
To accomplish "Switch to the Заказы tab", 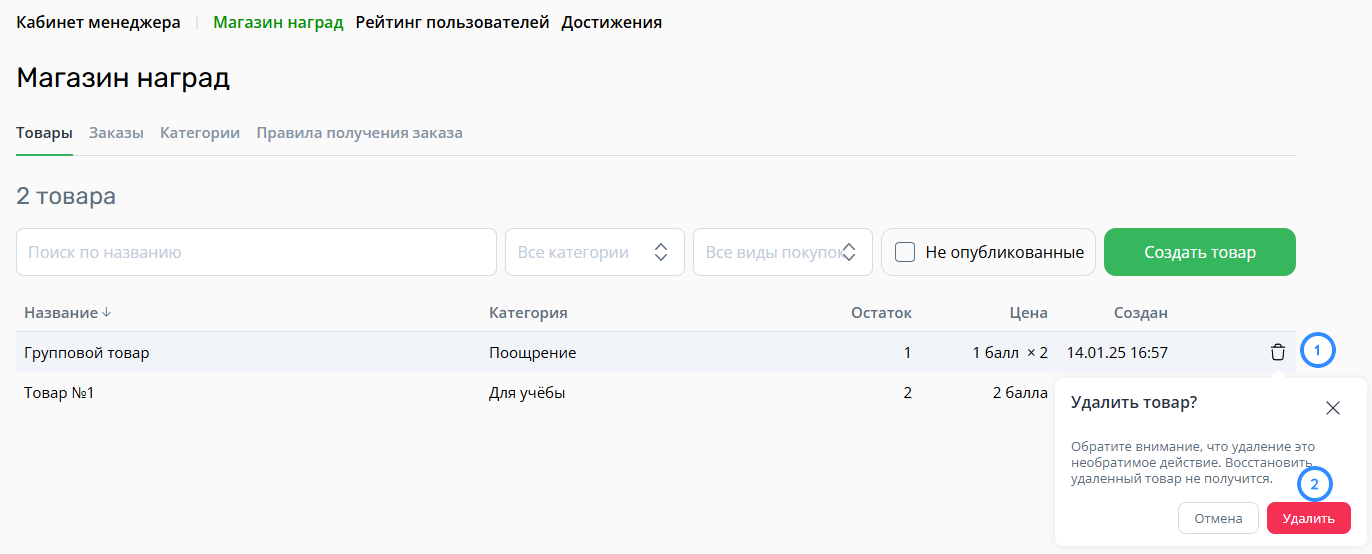I will [116, 133].
